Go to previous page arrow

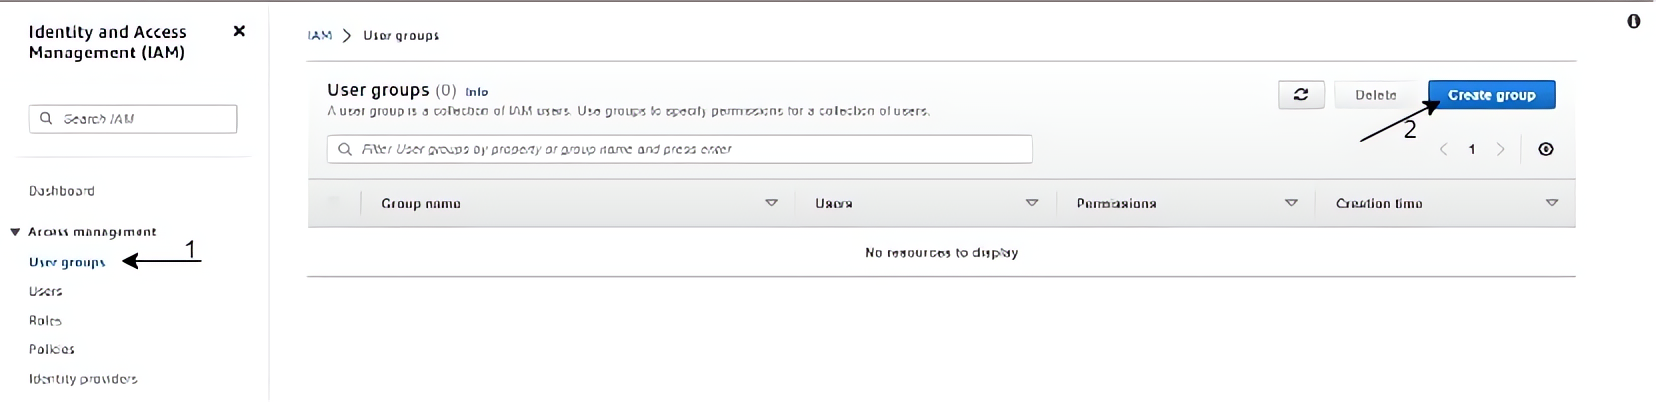(1443, 149)
